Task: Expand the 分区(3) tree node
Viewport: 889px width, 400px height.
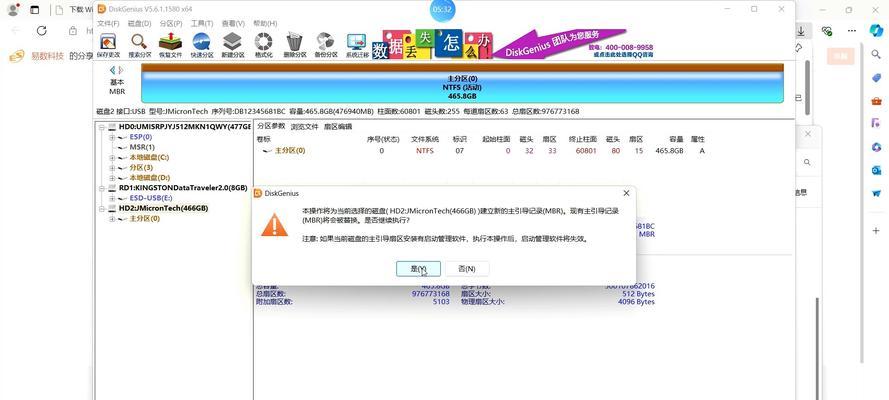Action: pos(112,168)
